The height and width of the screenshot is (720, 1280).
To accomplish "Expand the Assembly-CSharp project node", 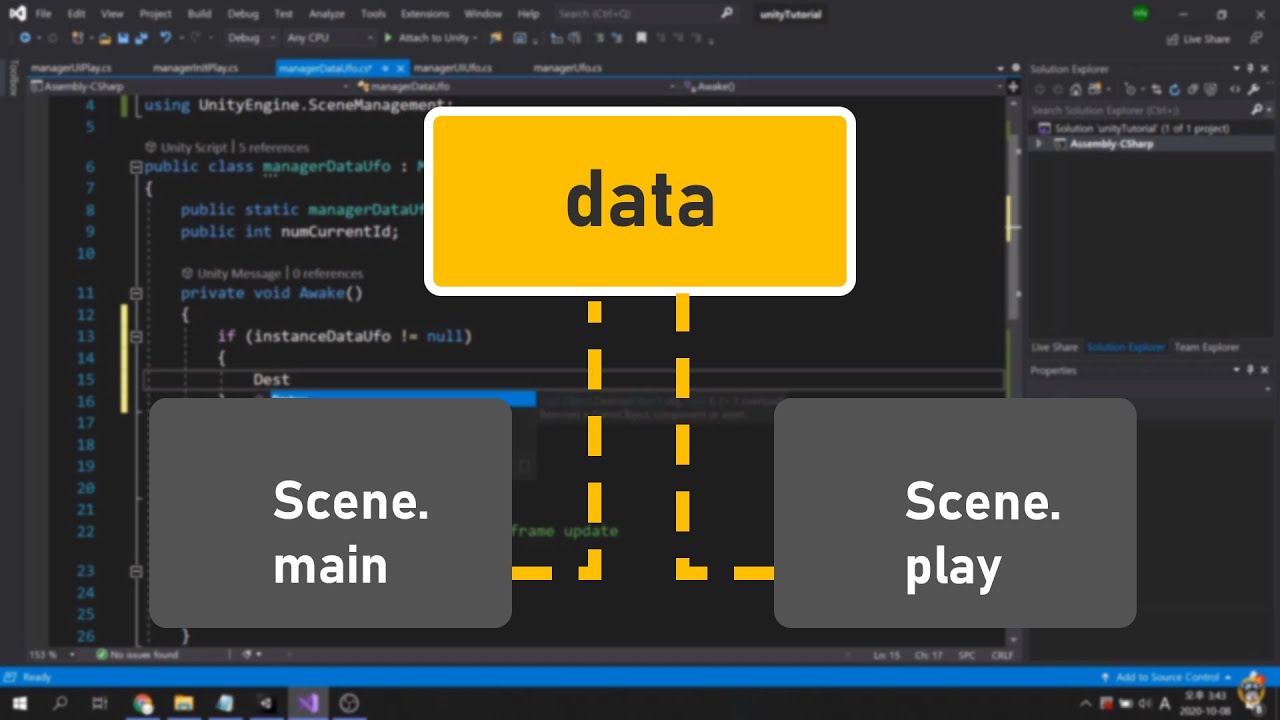I will click(x=1037, y=144).
